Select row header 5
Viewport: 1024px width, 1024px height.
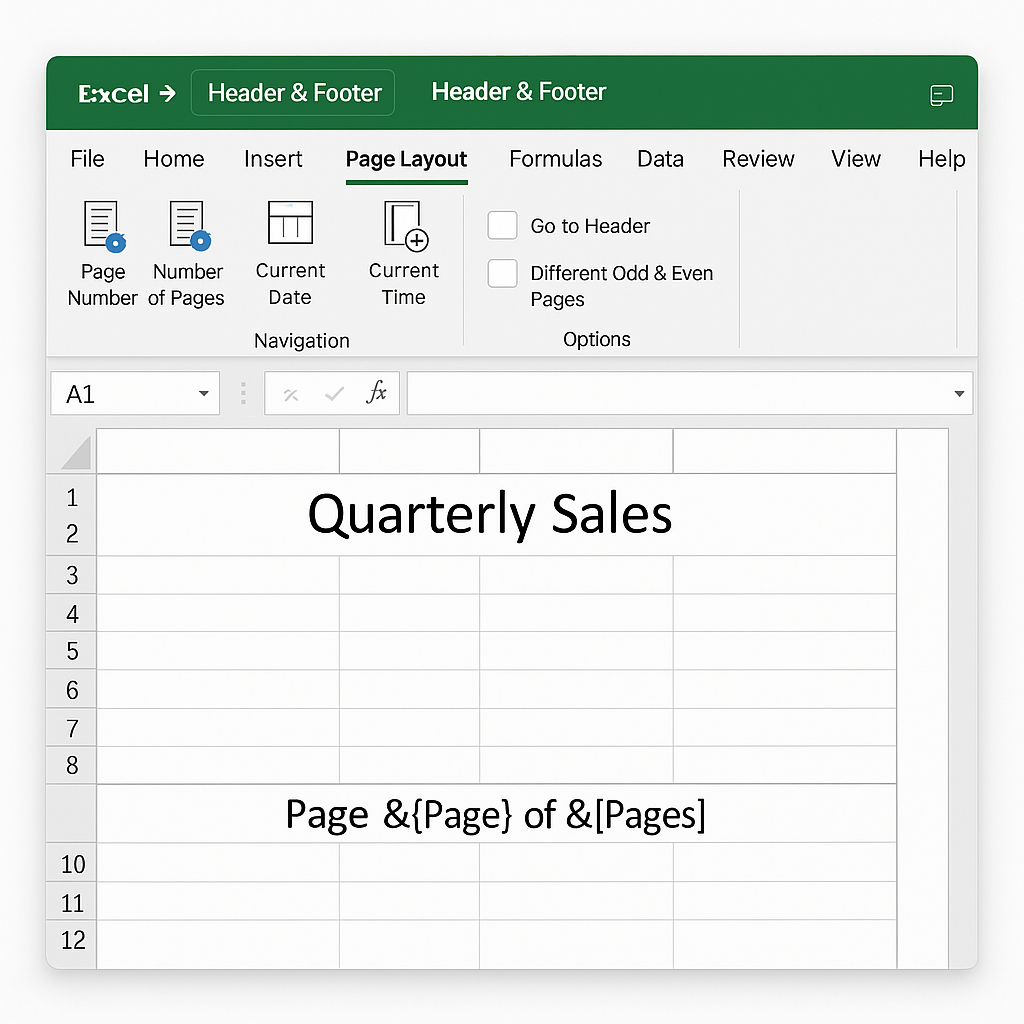(72, 651)
